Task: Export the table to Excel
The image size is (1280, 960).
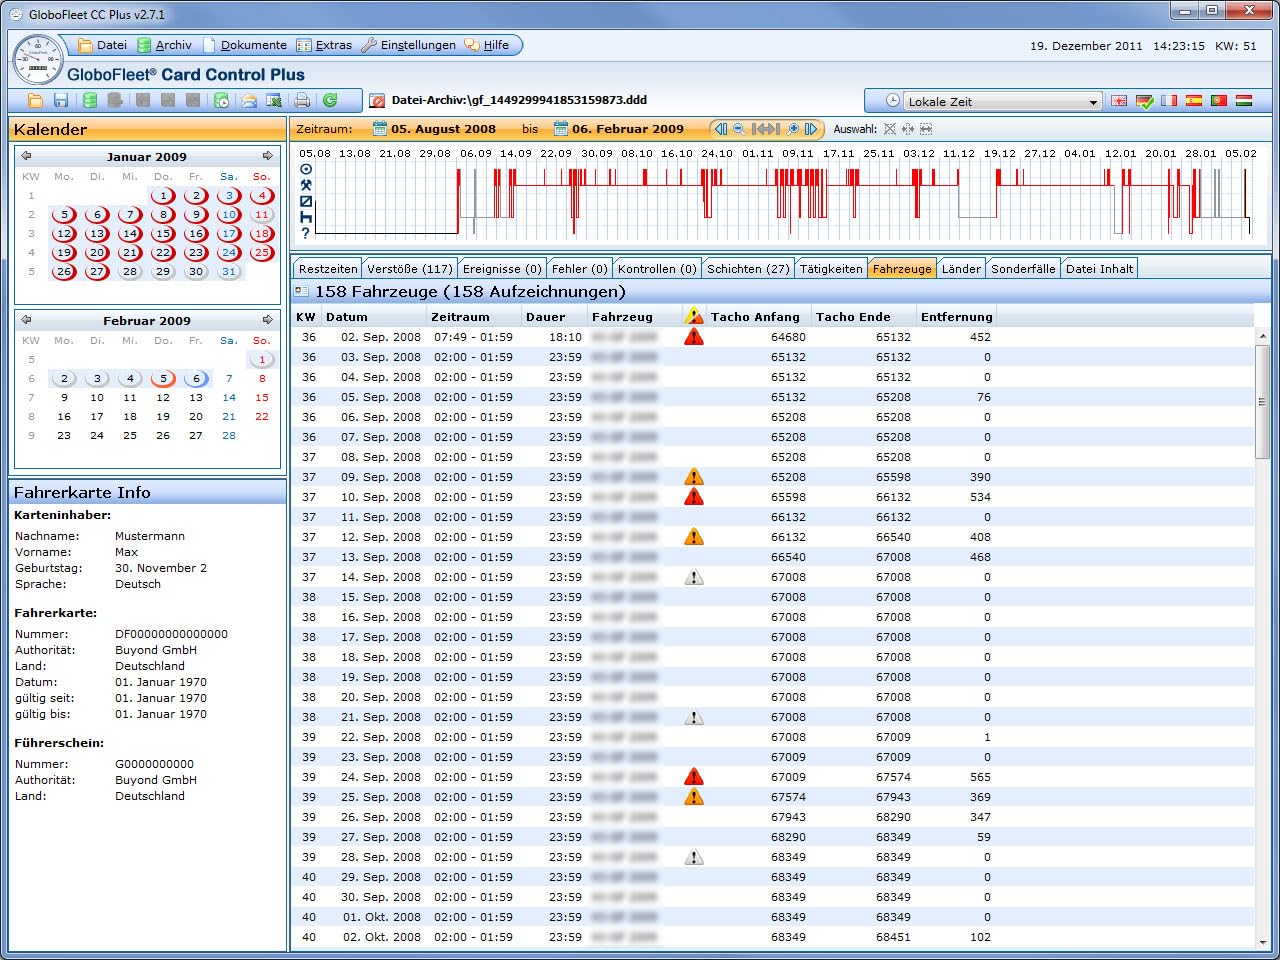Action: tap(274, 100)
